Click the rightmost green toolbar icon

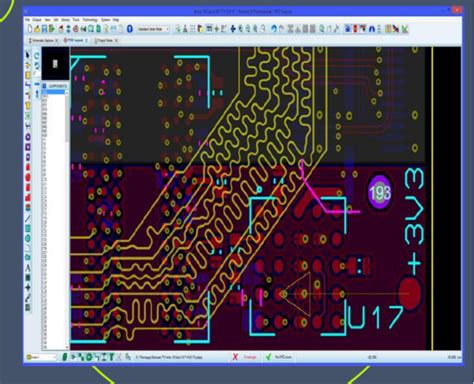405,29
